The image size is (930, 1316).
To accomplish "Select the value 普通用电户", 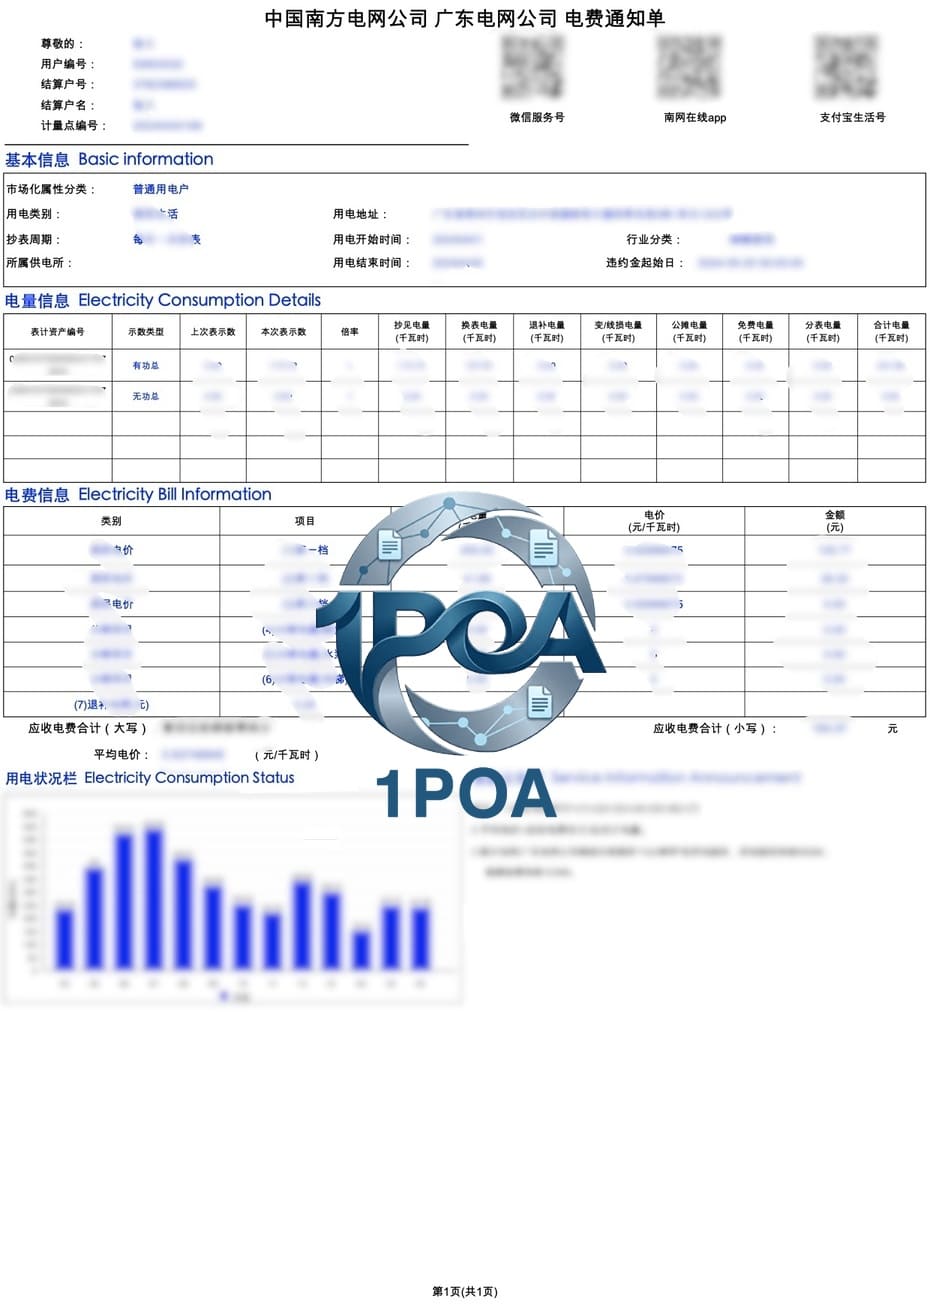I will [x=161, y=189].
